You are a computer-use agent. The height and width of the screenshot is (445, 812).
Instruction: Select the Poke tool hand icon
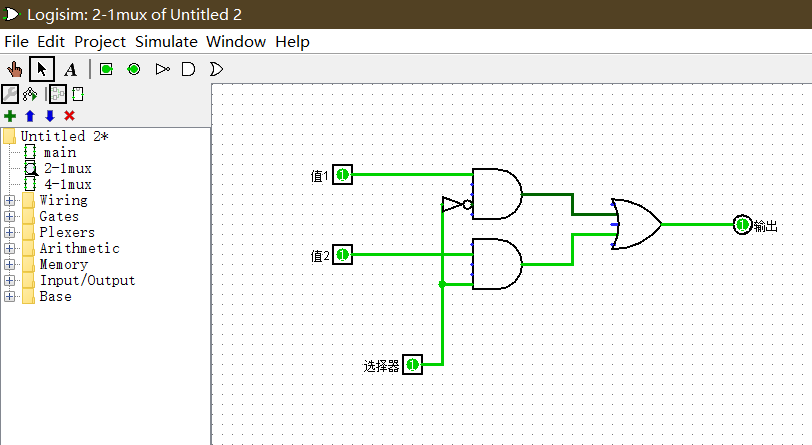point(14,69)
